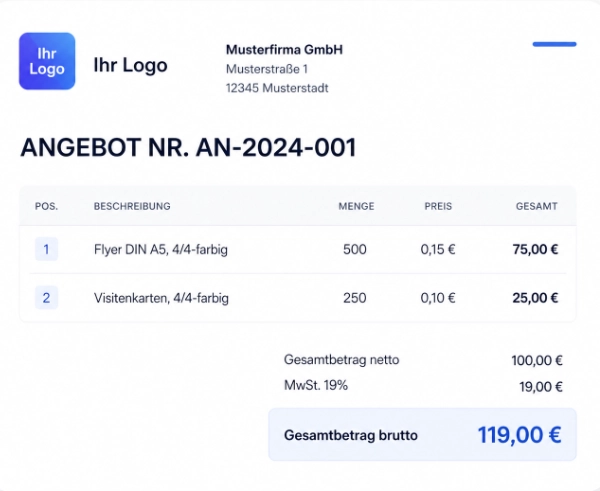The image size is (600, 491).
Task: Select the ANGEBOT NR. AN-2024-001 title
Action: tap(188, 148)
